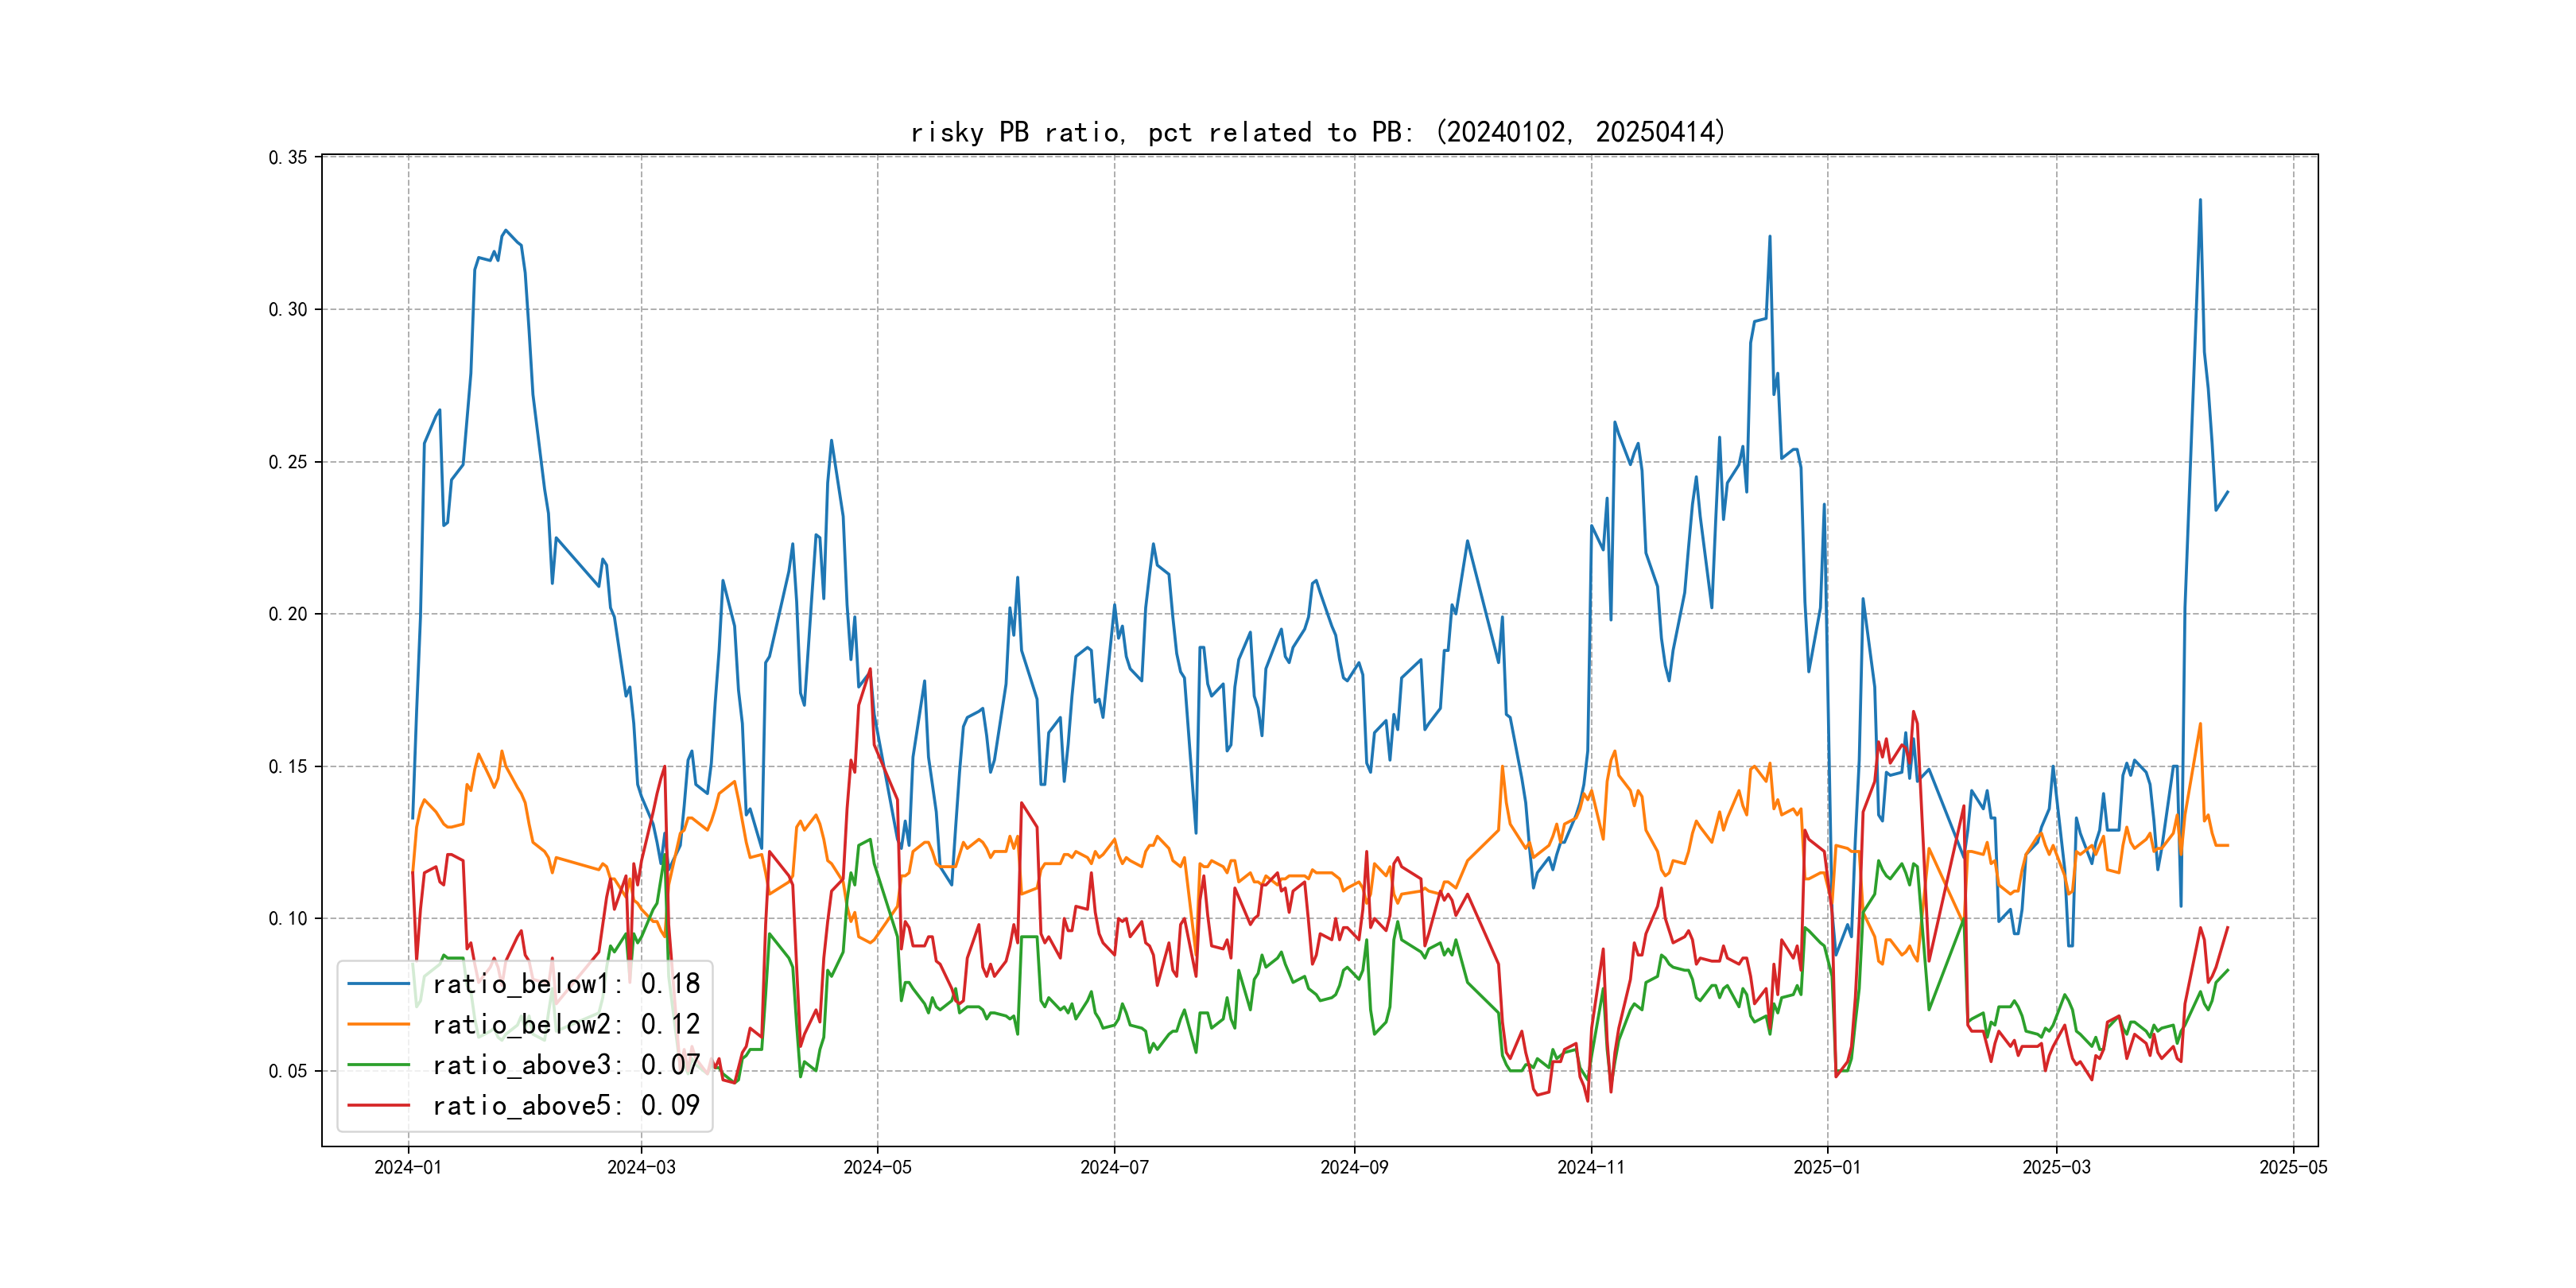Click the 2024-11 x-axis tick label
Screen dimensions: 2576x1288
pyautogui.click(x=1591, y=1167)
